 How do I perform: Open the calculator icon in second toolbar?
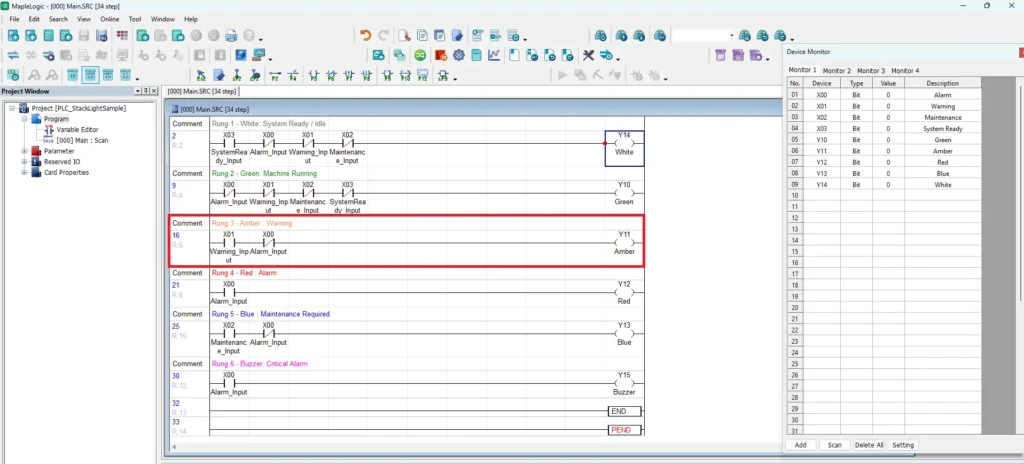pyautogui.click(x=476, y=56)
